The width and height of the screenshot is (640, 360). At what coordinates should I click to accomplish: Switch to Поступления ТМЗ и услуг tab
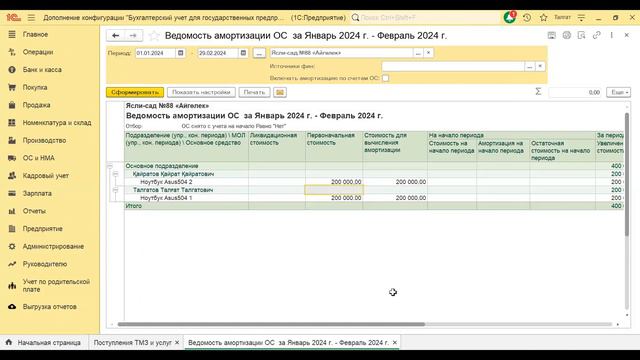tap(133, 343)
